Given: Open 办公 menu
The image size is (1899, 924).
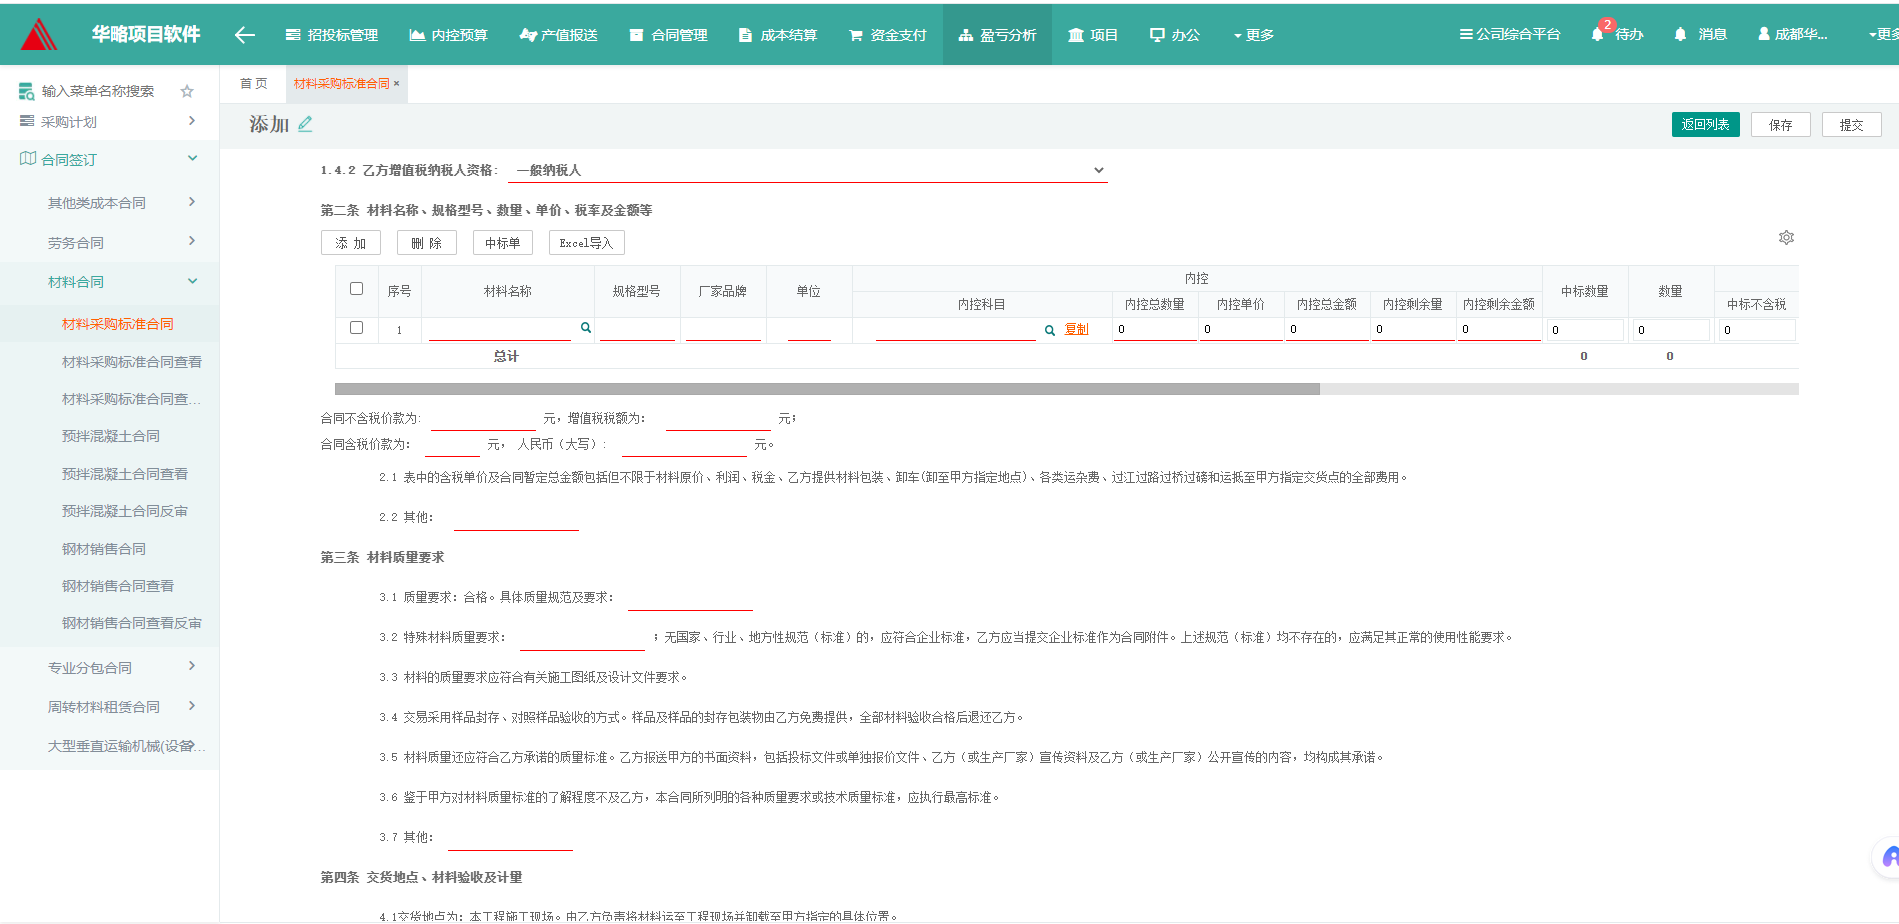Looking at the screenshot, I should (x=1175, y=35).
